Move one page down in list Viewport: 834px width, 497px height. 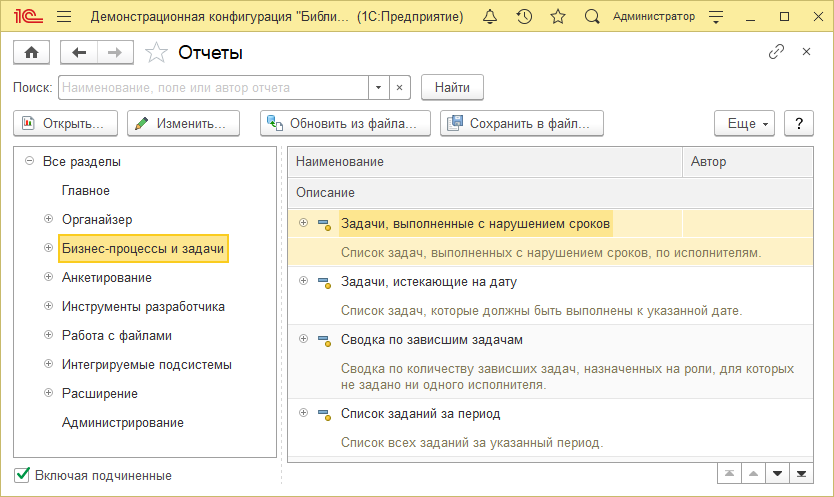coord(777,473)
